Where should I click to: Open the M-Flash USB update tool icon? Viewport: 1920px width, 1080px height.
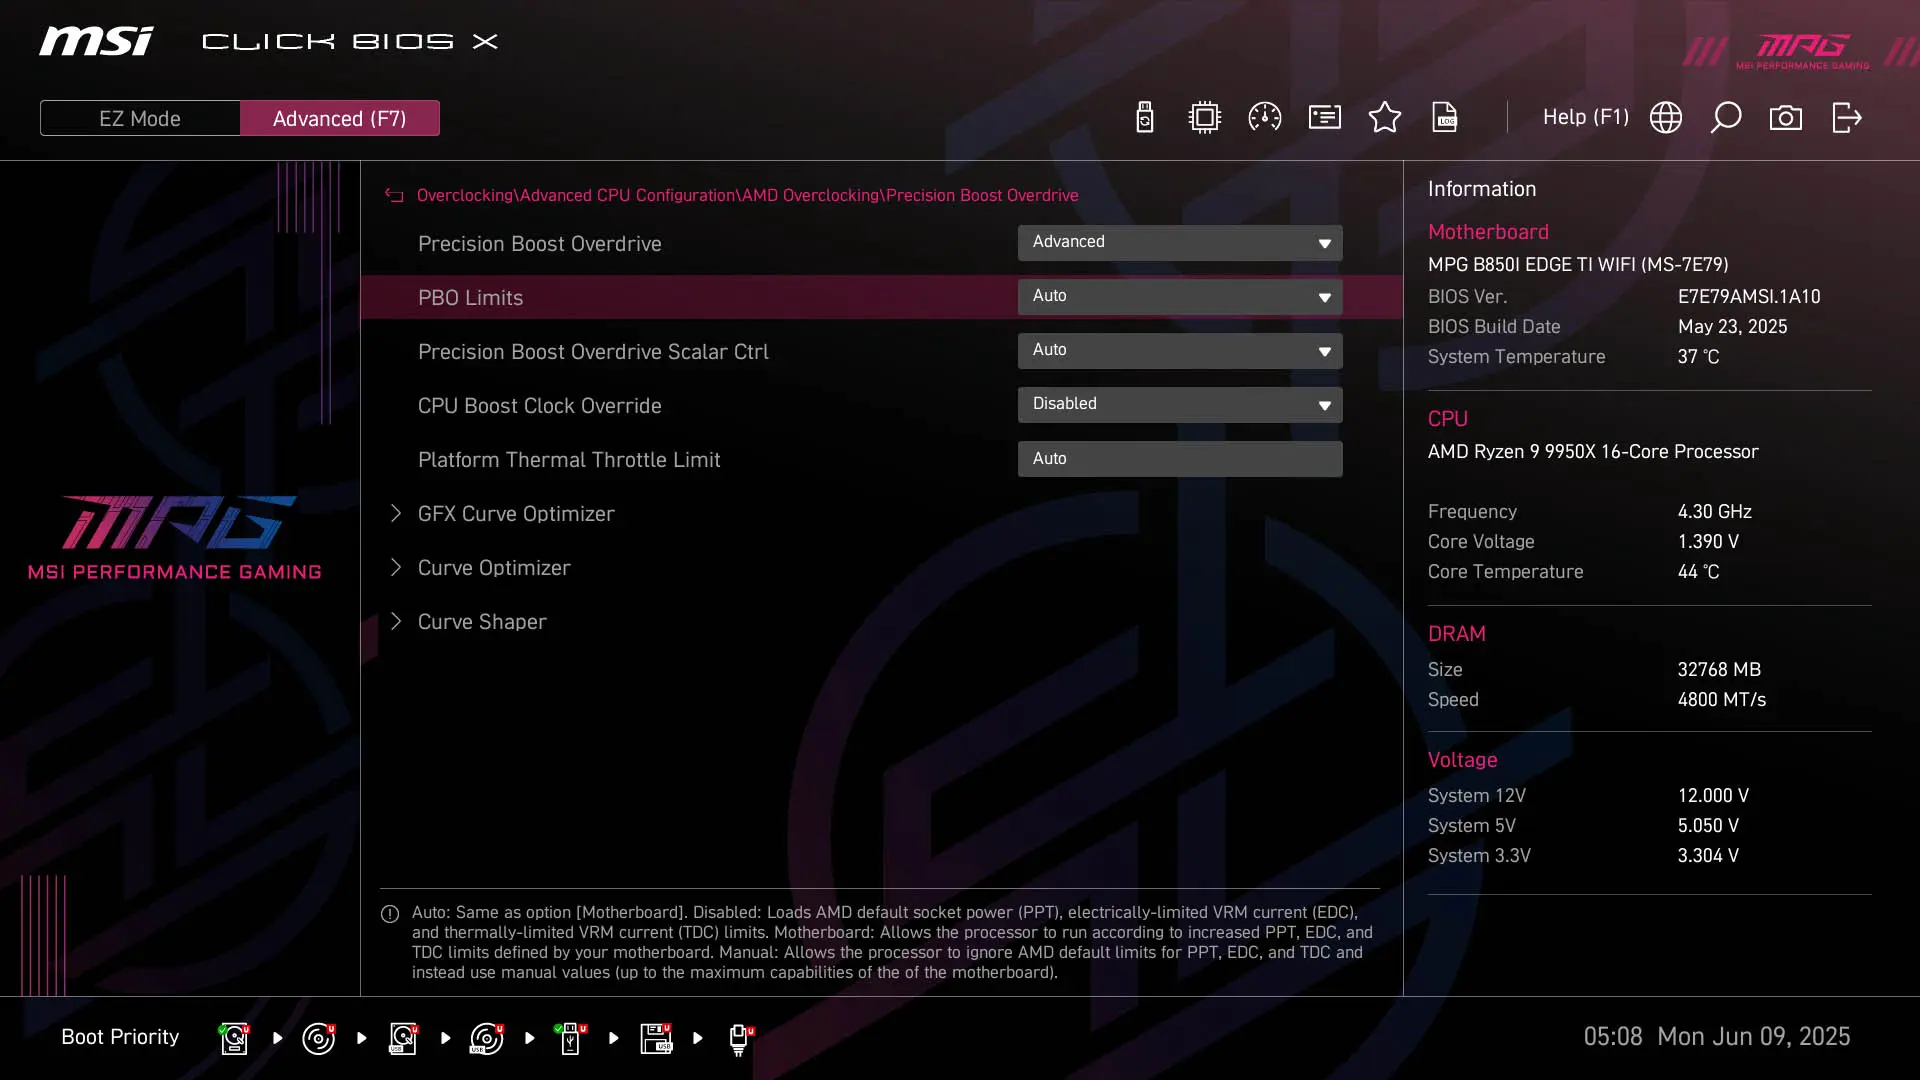1145,117
